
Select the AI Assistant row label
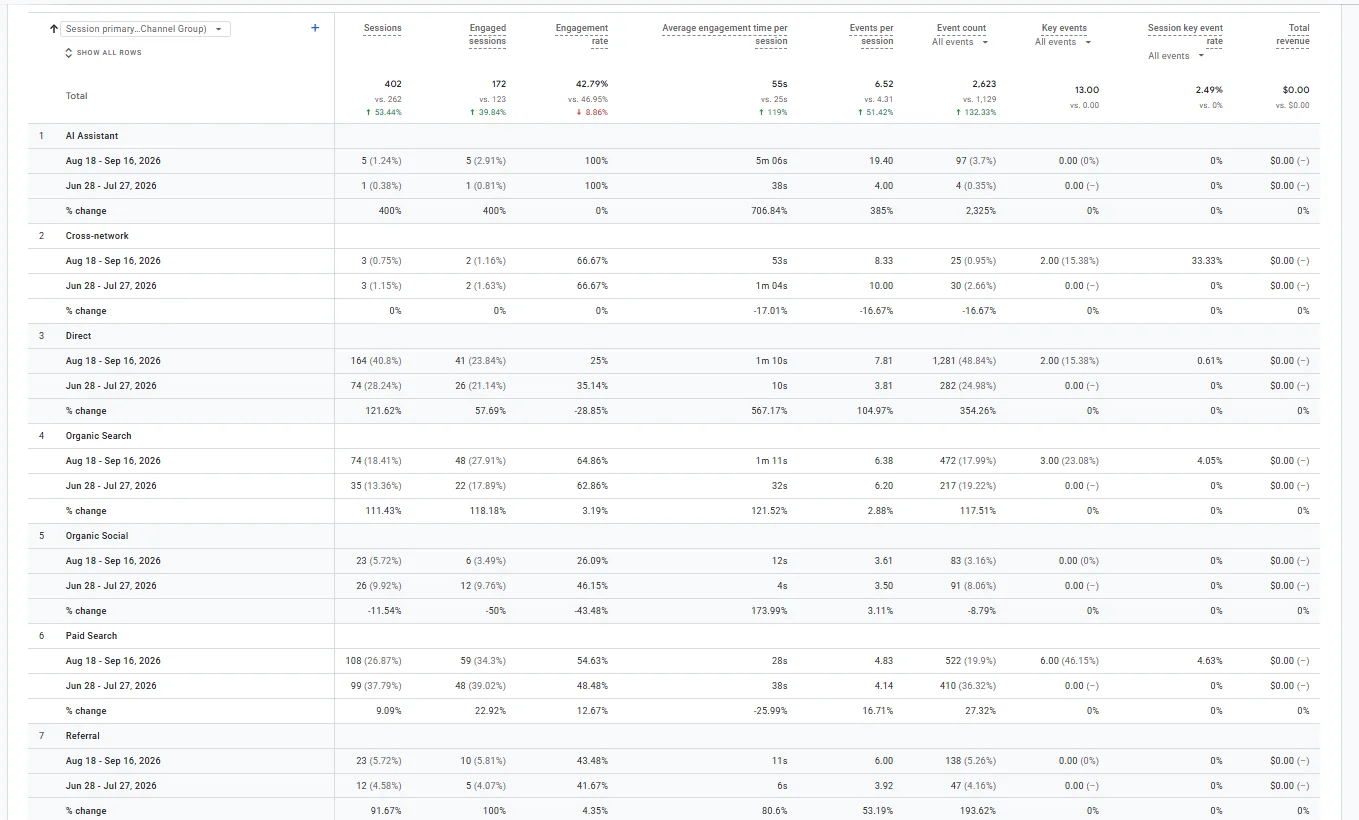(x=92, y=136)
